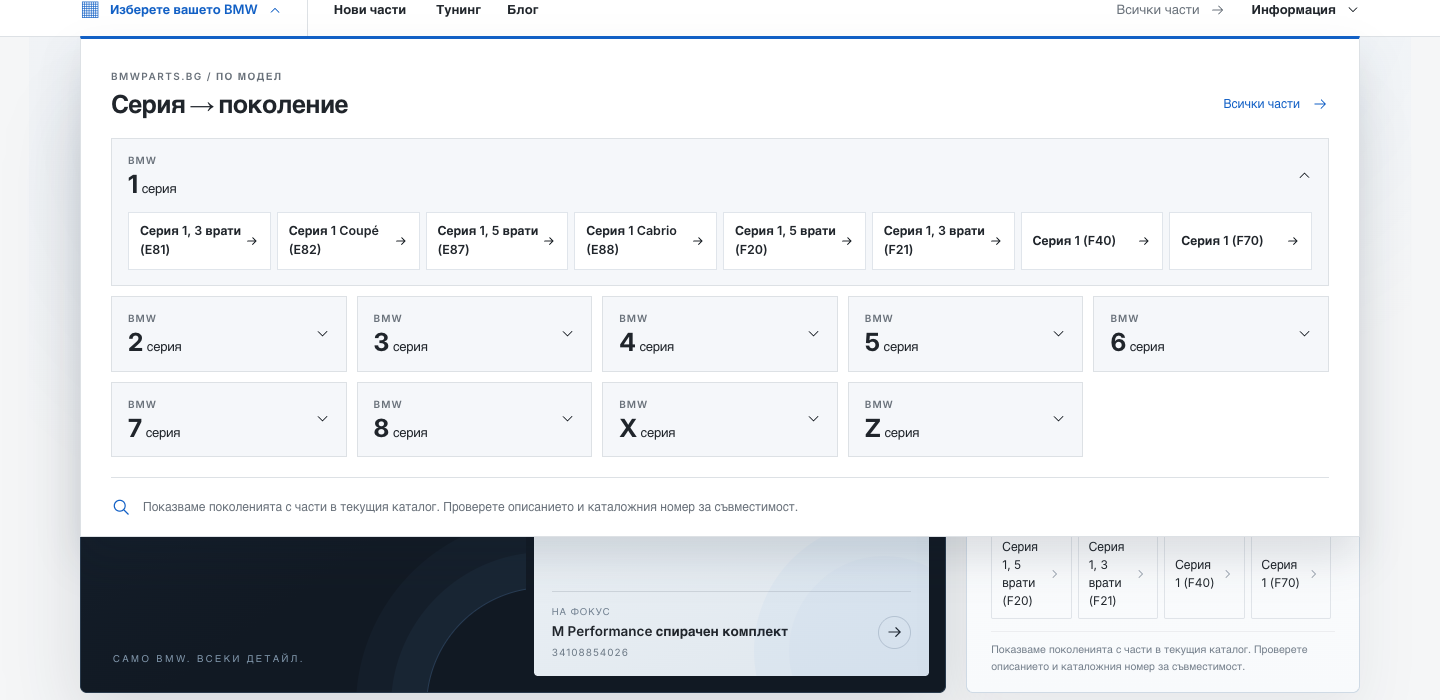The width and height of the screenshot is (1440, 700).
Task: Collapse the Изберете вашето BMW mega menu
Action: click(x=180, y=10)
